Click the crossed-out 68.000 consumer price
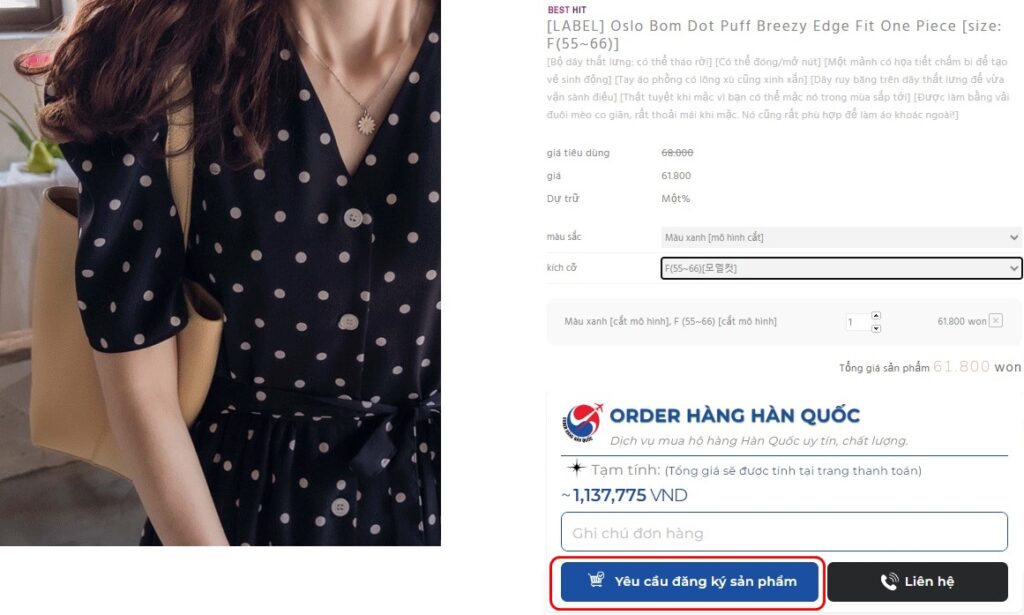Image resolution: width=1024 pixels, height=615 pixels. [x=677, y=152]
